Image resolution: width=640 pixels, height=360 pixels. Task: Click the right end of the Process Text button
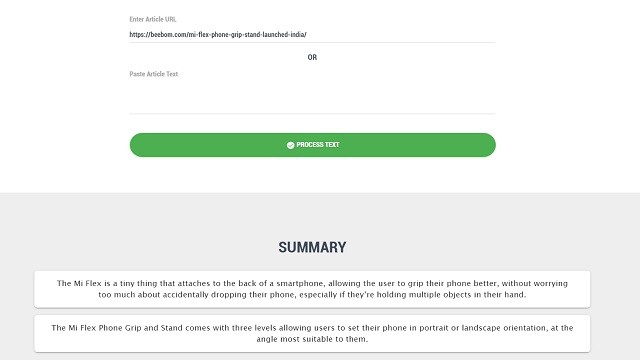[487, 145]
